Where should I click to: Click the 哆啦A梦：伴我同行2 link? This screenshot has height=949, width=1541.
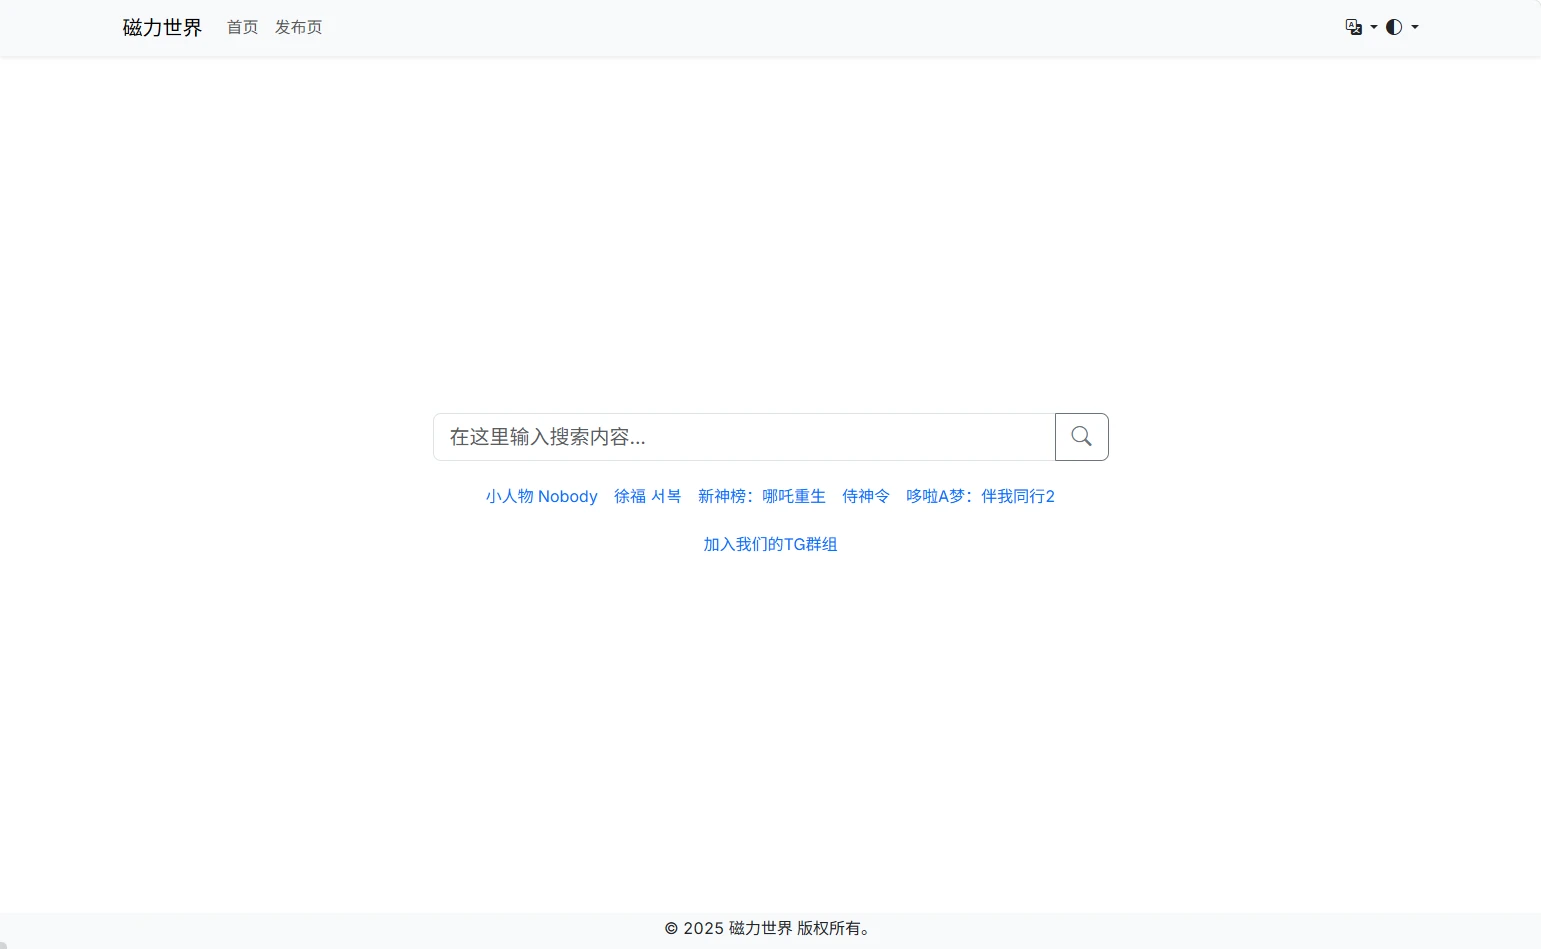click(980, 496)
